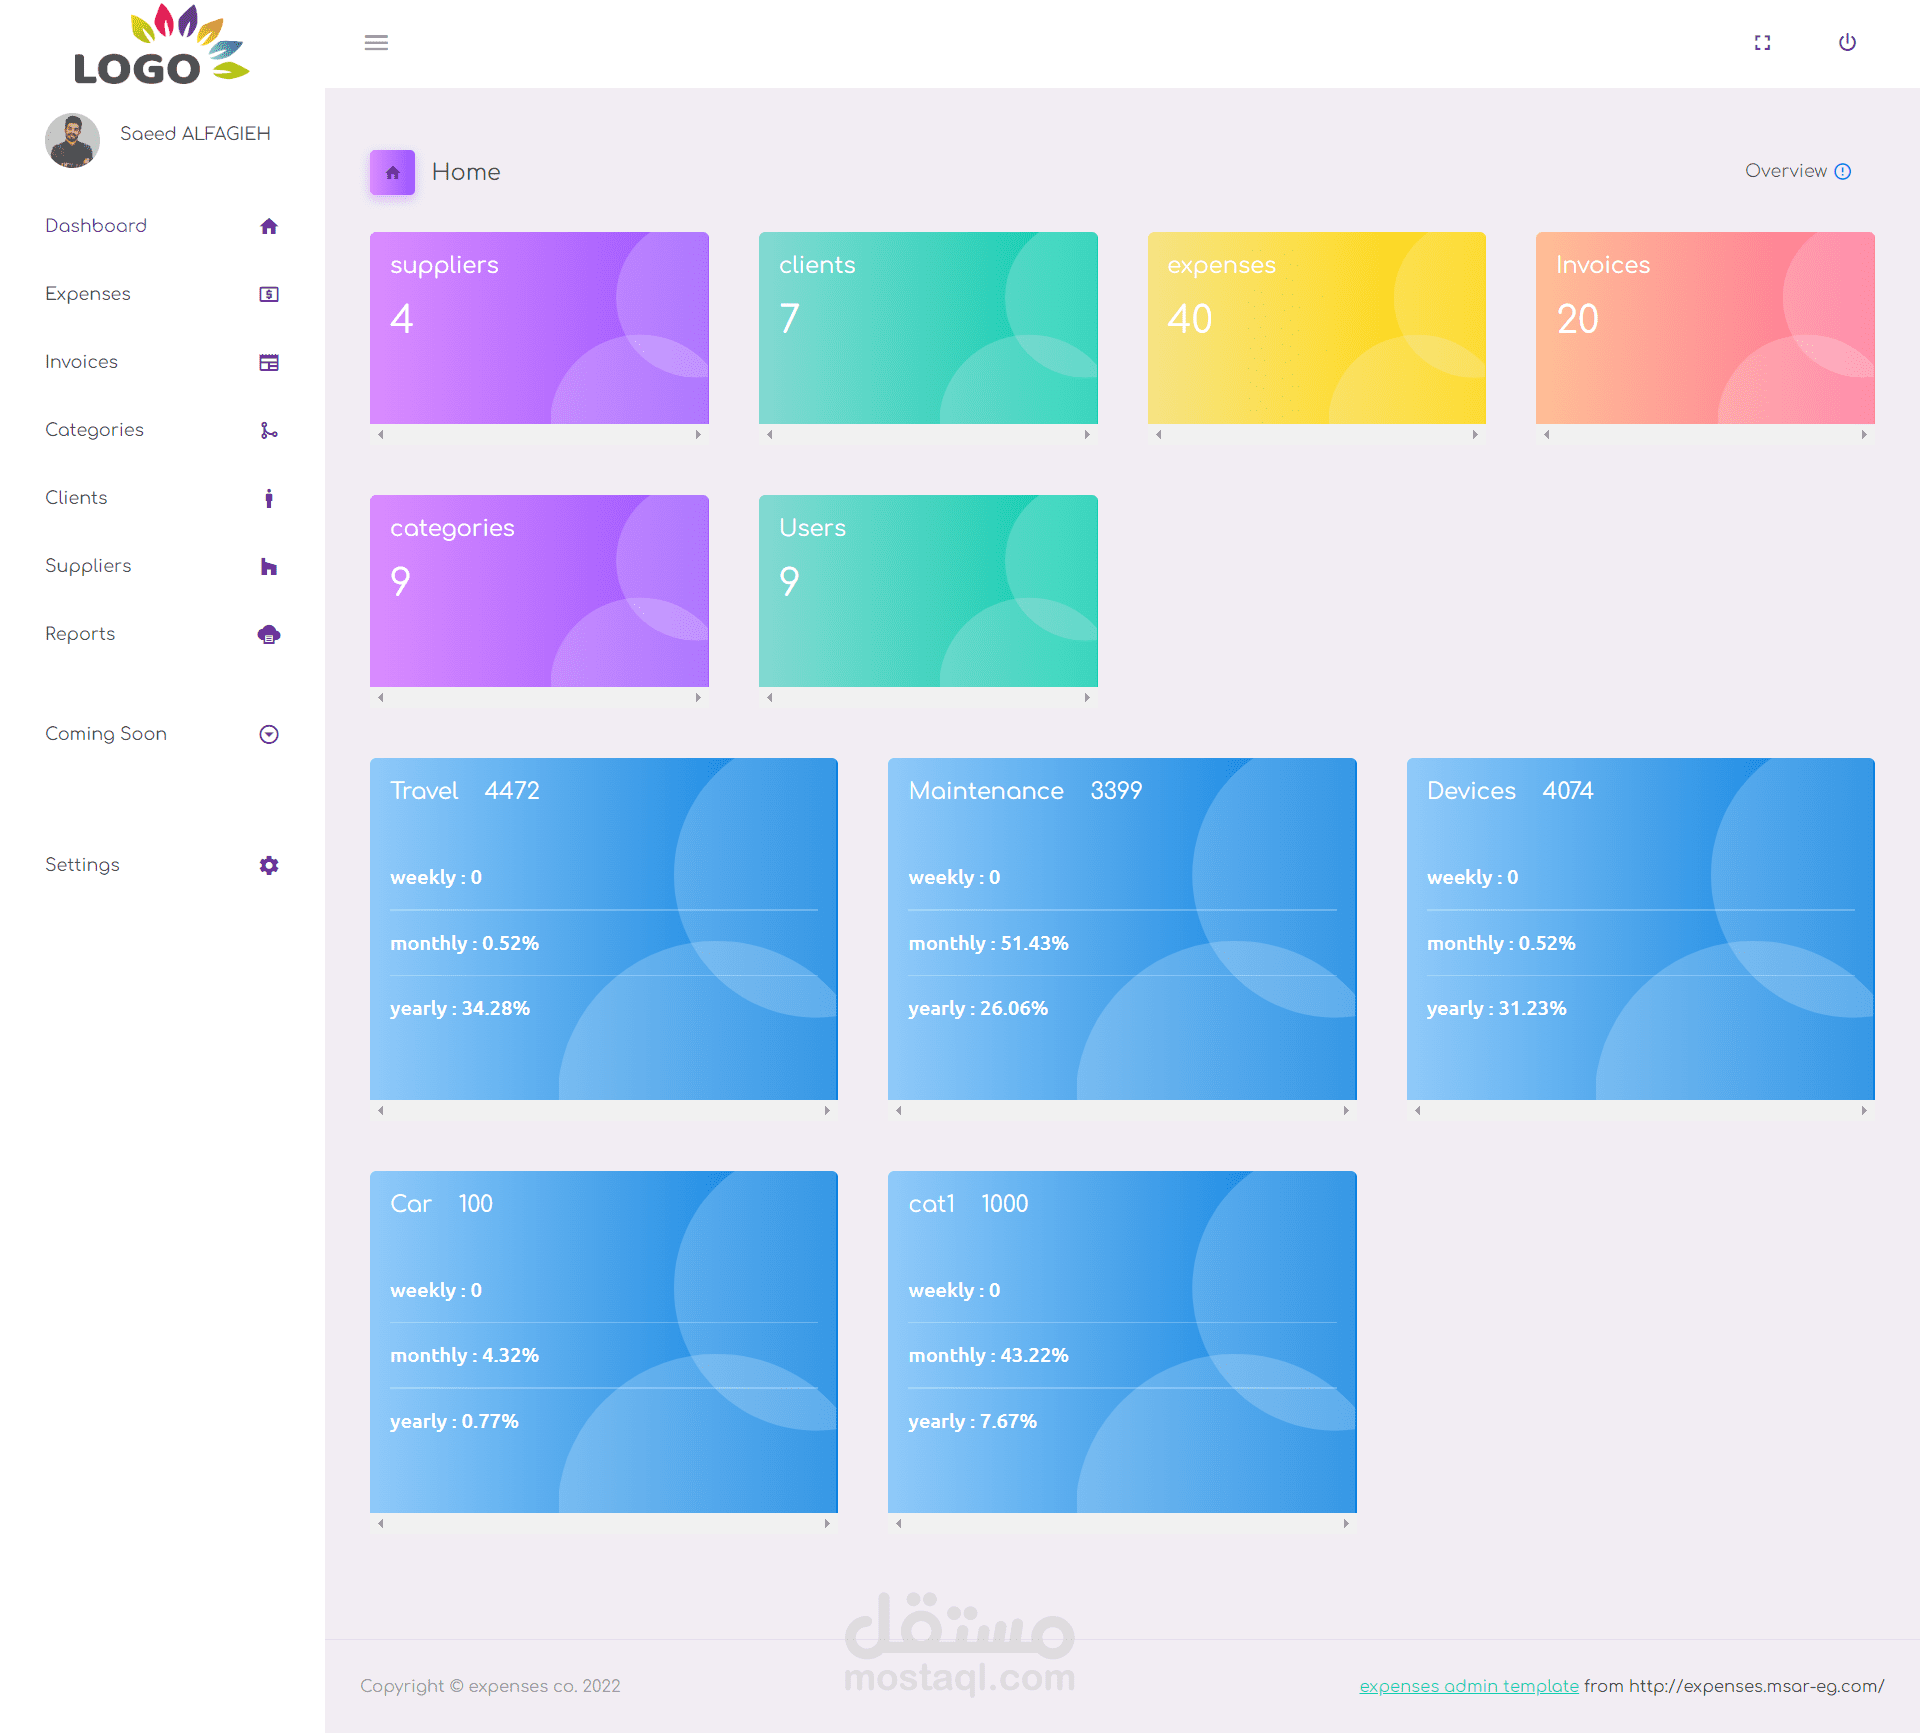Expand the Coming Soon dropdown arrow
Screen dimensions: 1920x1733
pyautogui.click(x=268, y=734)
